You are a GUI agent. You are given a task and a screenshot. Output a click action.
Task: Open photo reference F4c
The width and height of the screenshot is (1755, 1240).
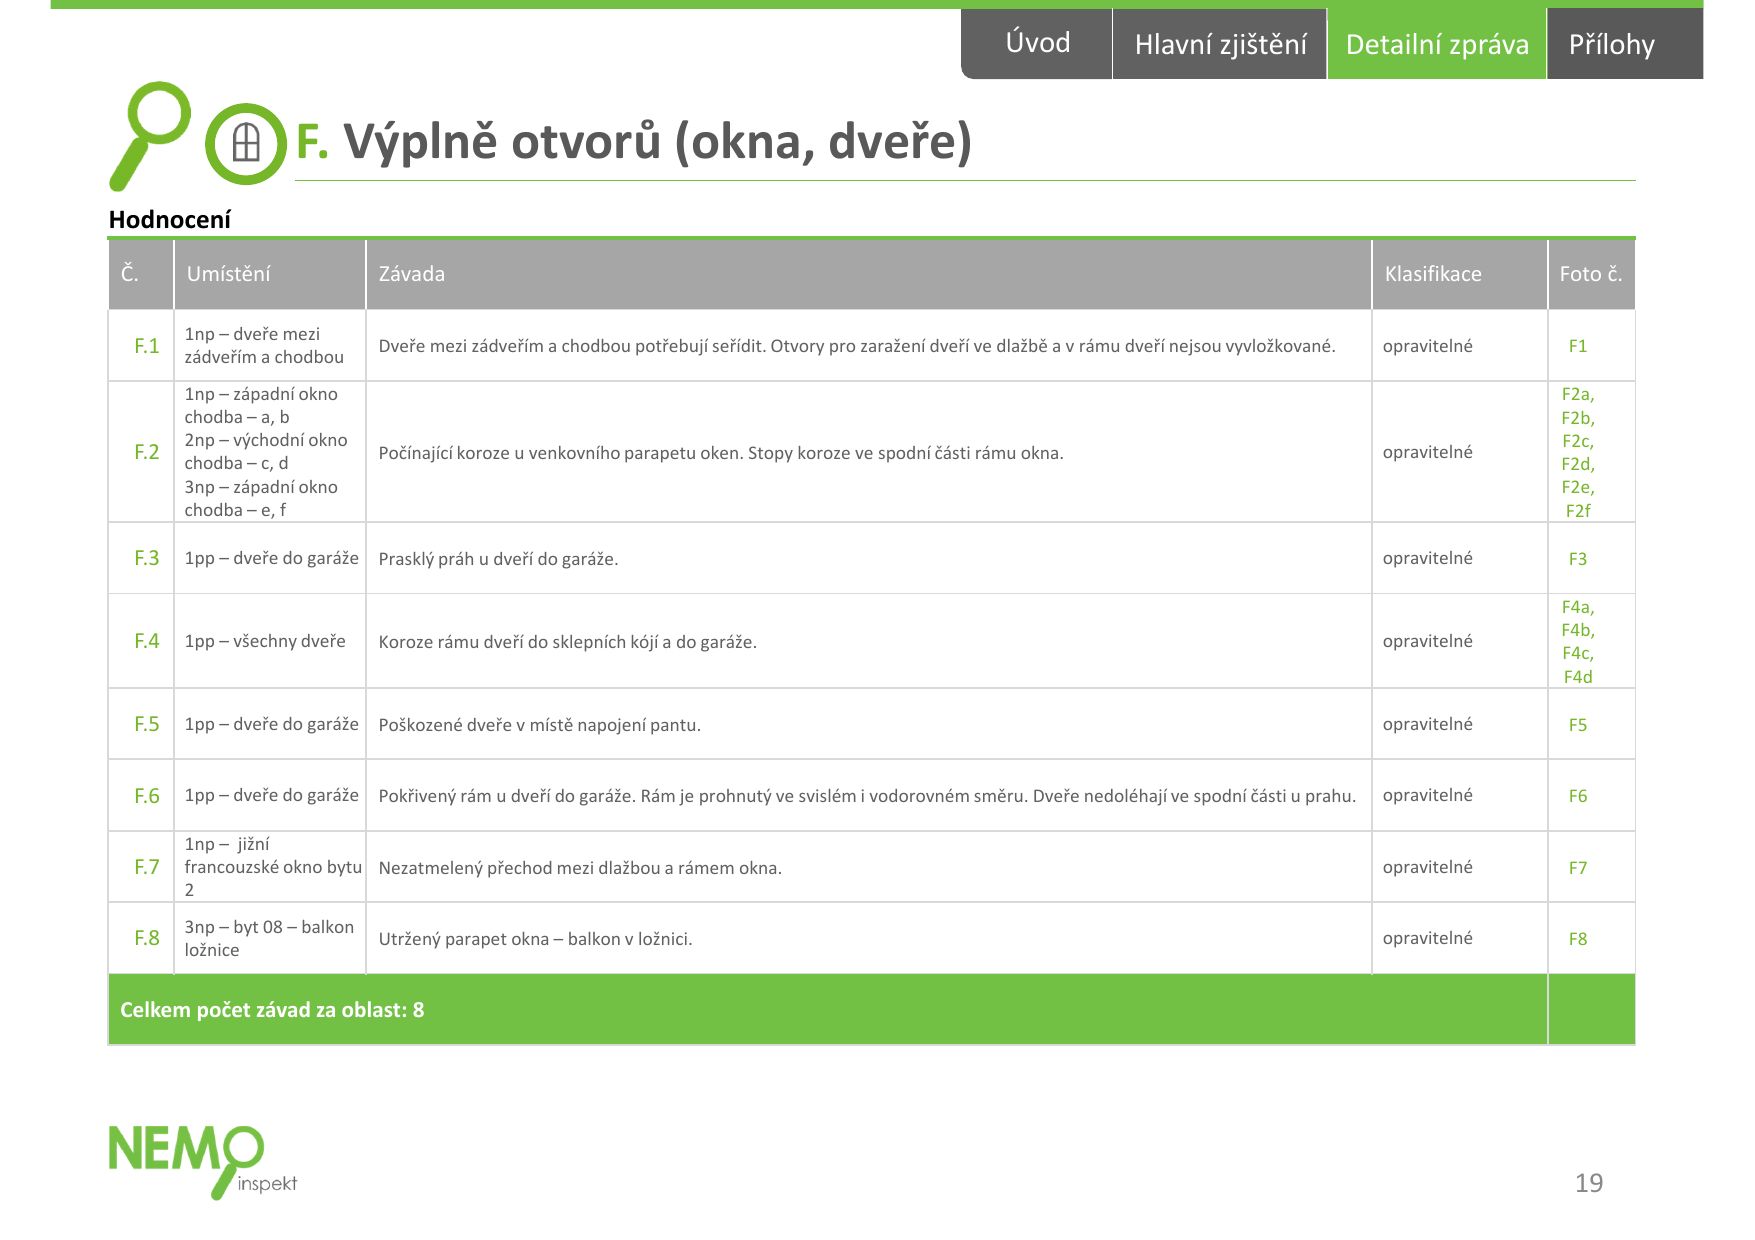(1577, 653)
